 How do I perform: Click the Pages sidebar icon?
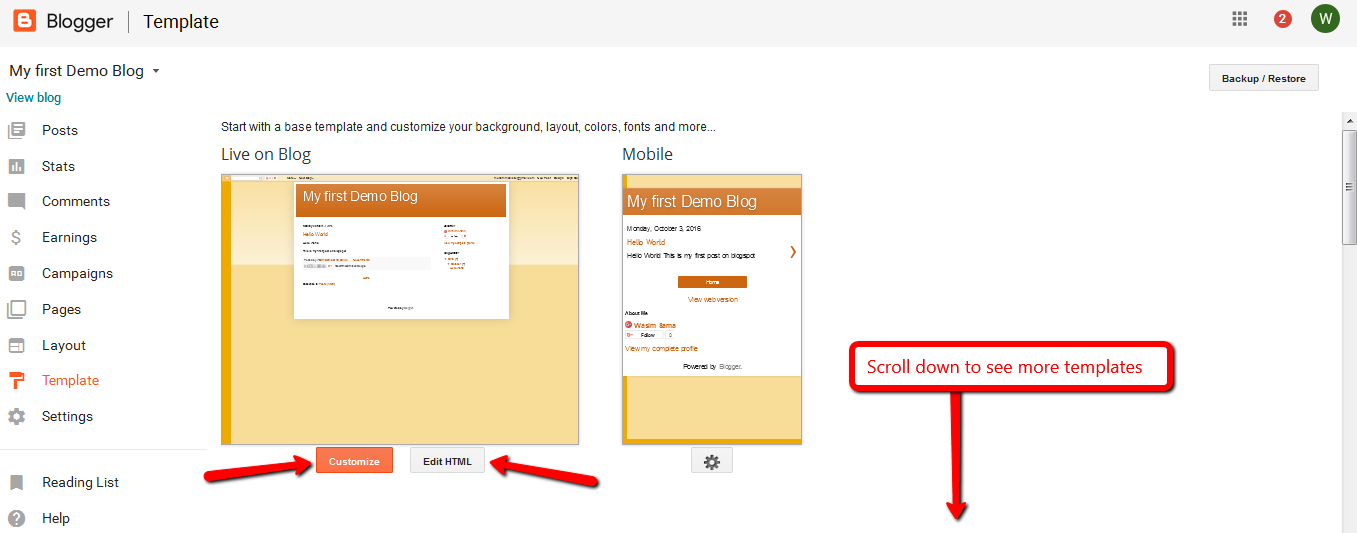point(16,309)
